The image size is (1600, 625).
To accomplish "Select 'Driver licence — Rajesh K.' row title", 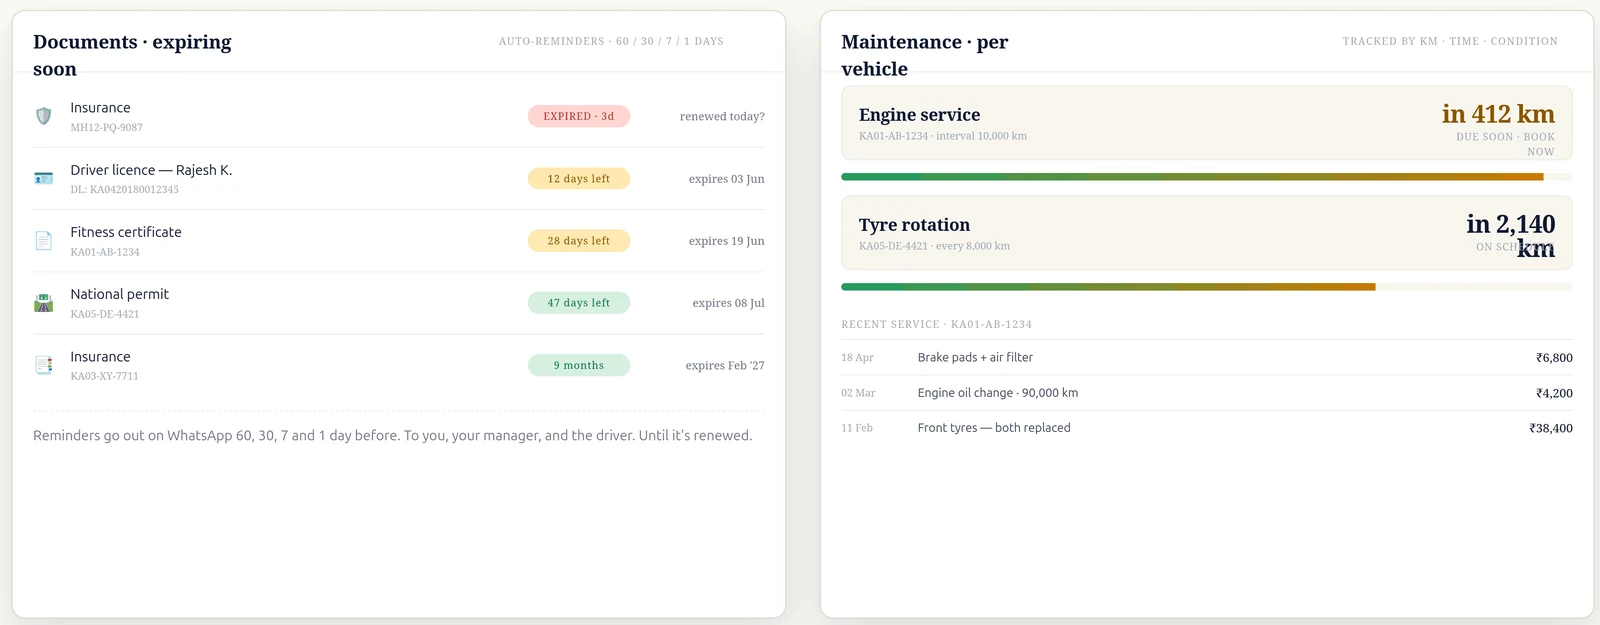I will (151, 170).
